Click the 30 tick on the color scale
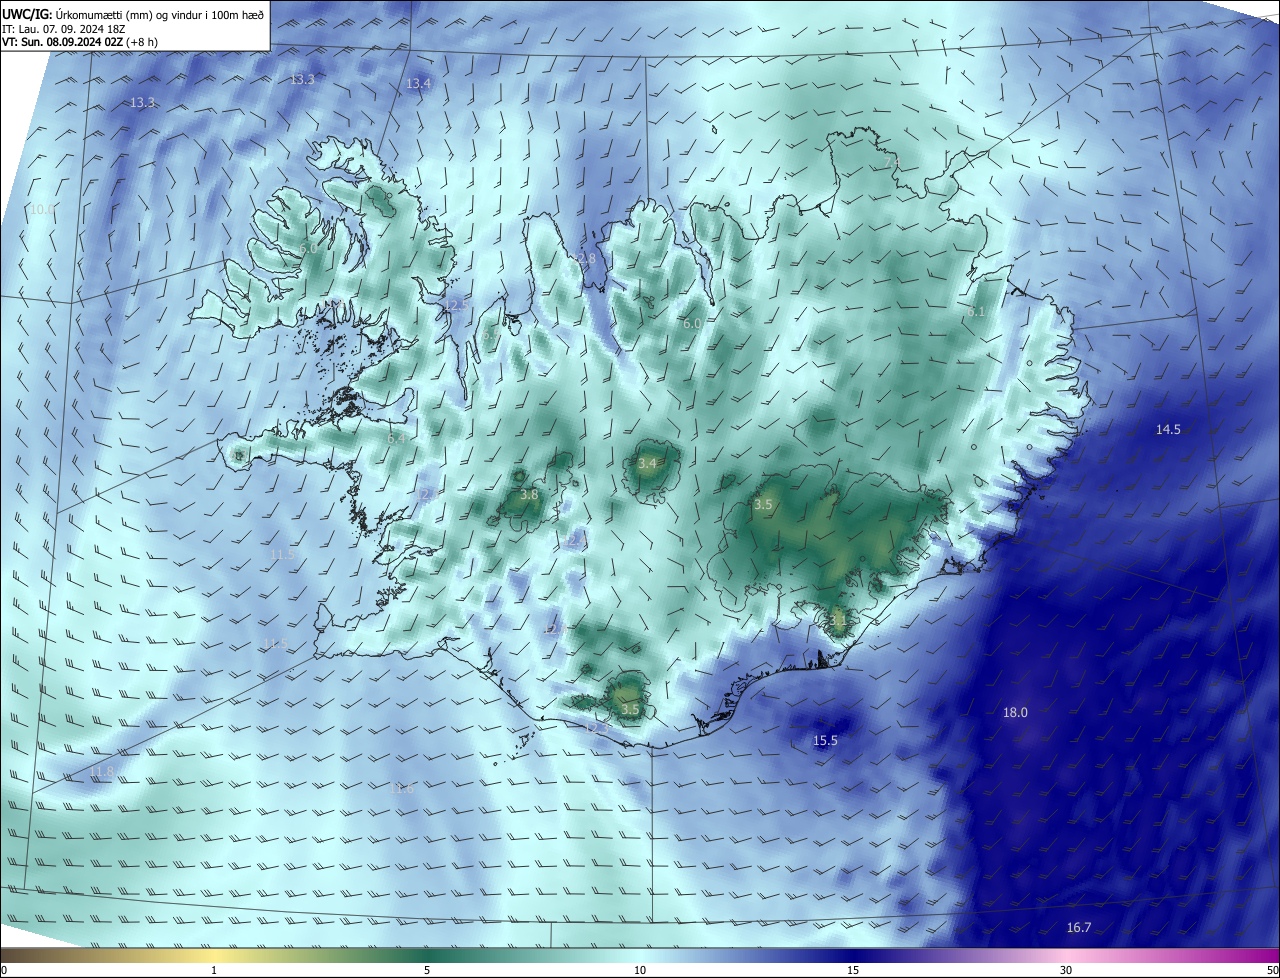Screen dimensions: 1280x978 tap(1066, 970)
